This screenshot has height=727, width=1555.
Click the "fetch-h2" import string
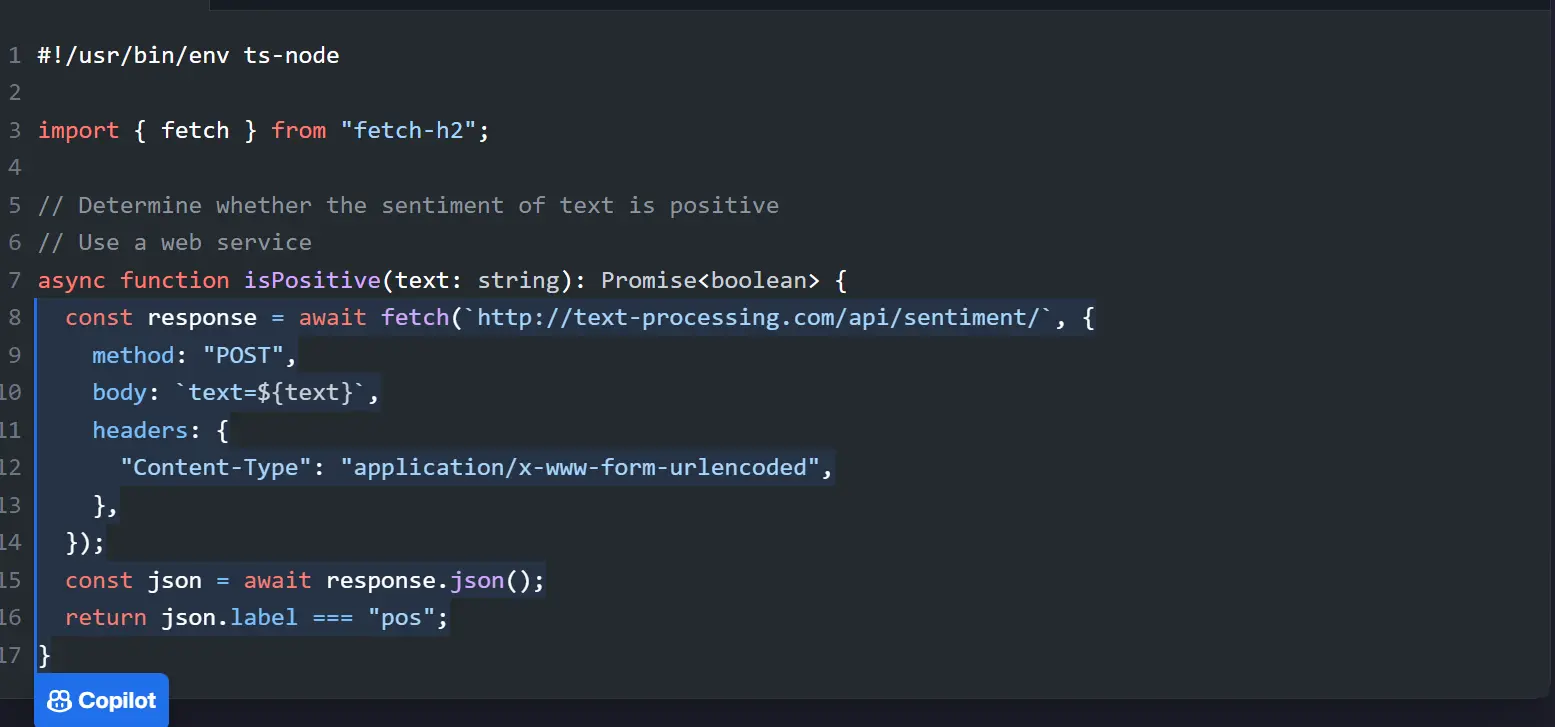(408, 130)
